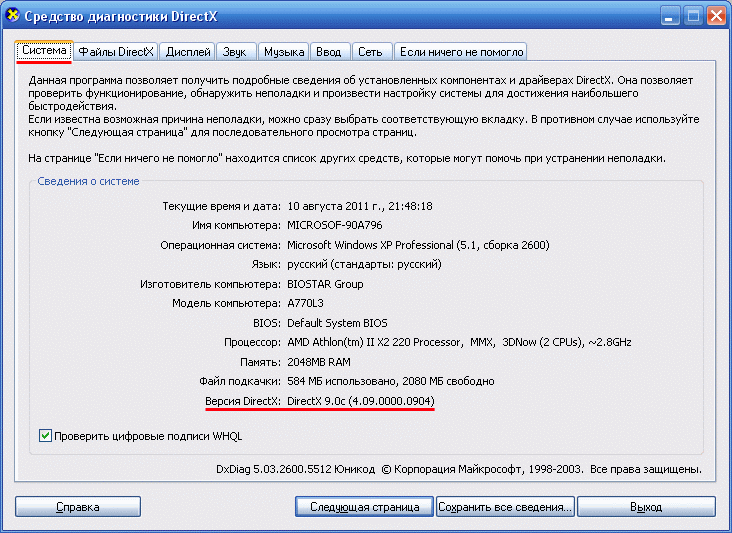Go to the Музыка tab

coord(284,52)
